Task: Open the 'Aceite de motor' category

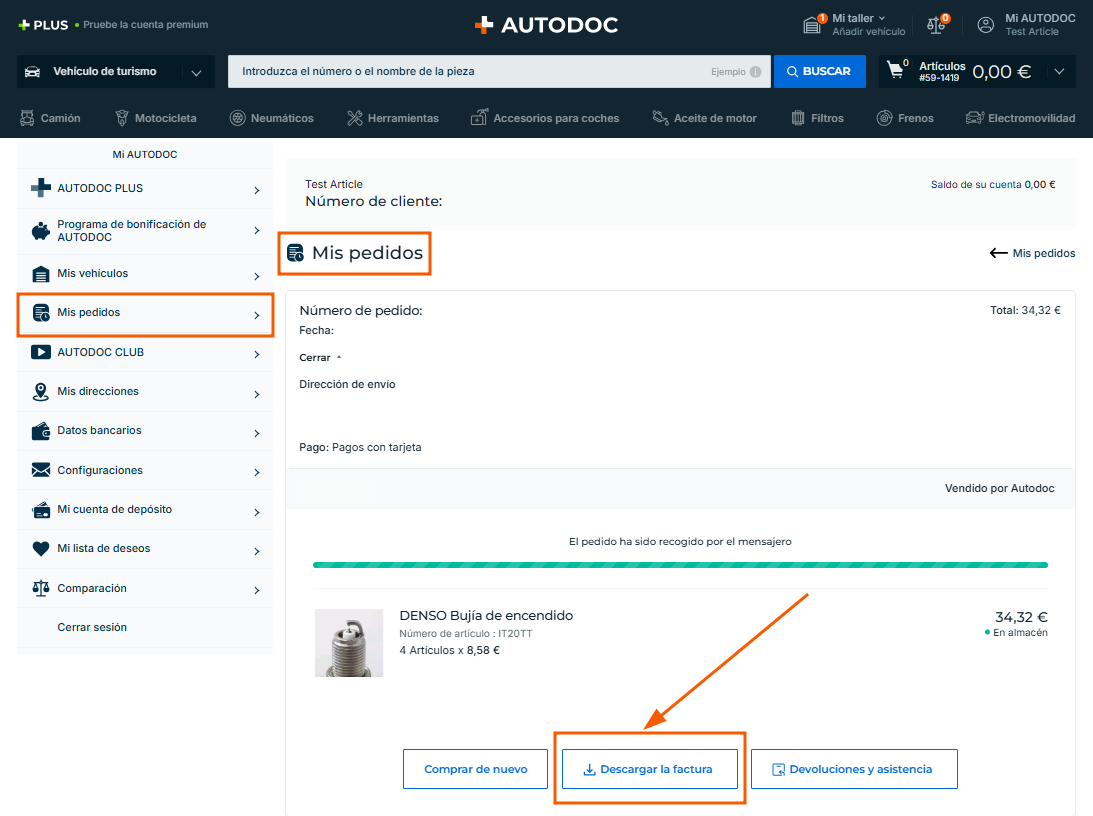Action: coord(704,118)
